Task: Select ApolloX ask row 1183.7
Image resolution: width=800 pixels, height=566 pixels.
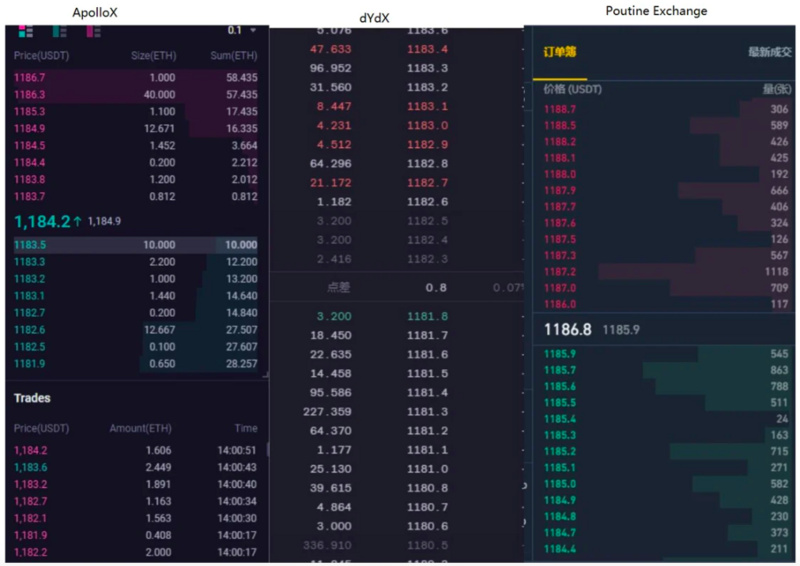Action: point(136,196)
